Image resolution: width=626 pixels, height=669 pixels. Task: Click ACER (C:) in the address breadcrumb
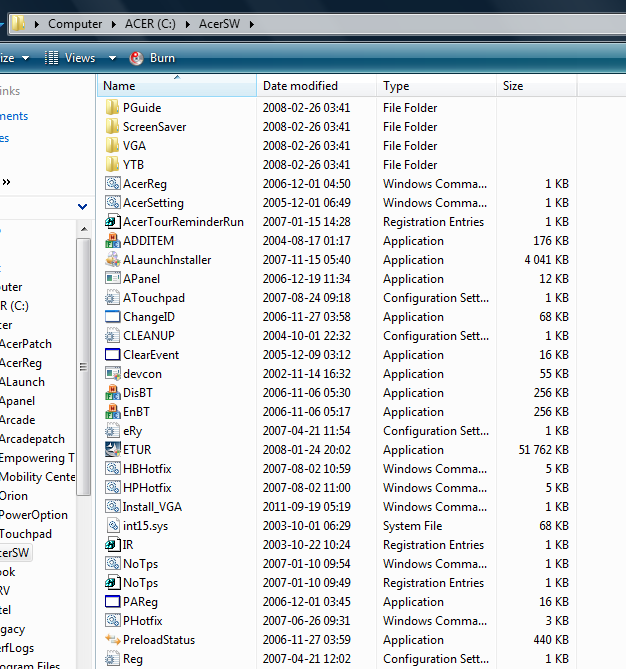[x=150, y=24]
